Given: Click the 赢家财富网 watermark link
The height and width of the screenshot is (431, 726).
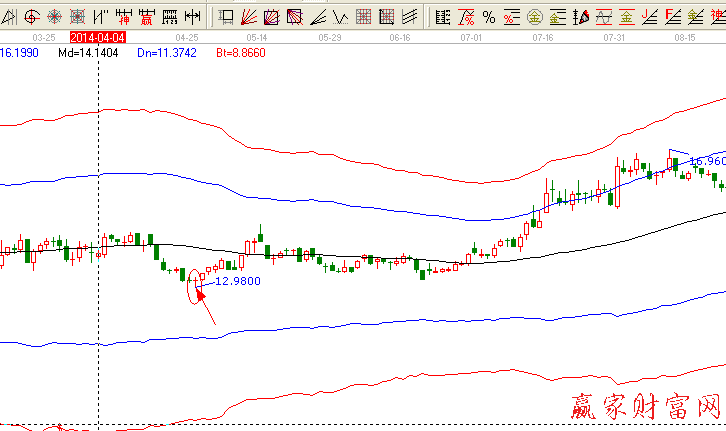Looking at the screenshot, I should tap(646, 407).
